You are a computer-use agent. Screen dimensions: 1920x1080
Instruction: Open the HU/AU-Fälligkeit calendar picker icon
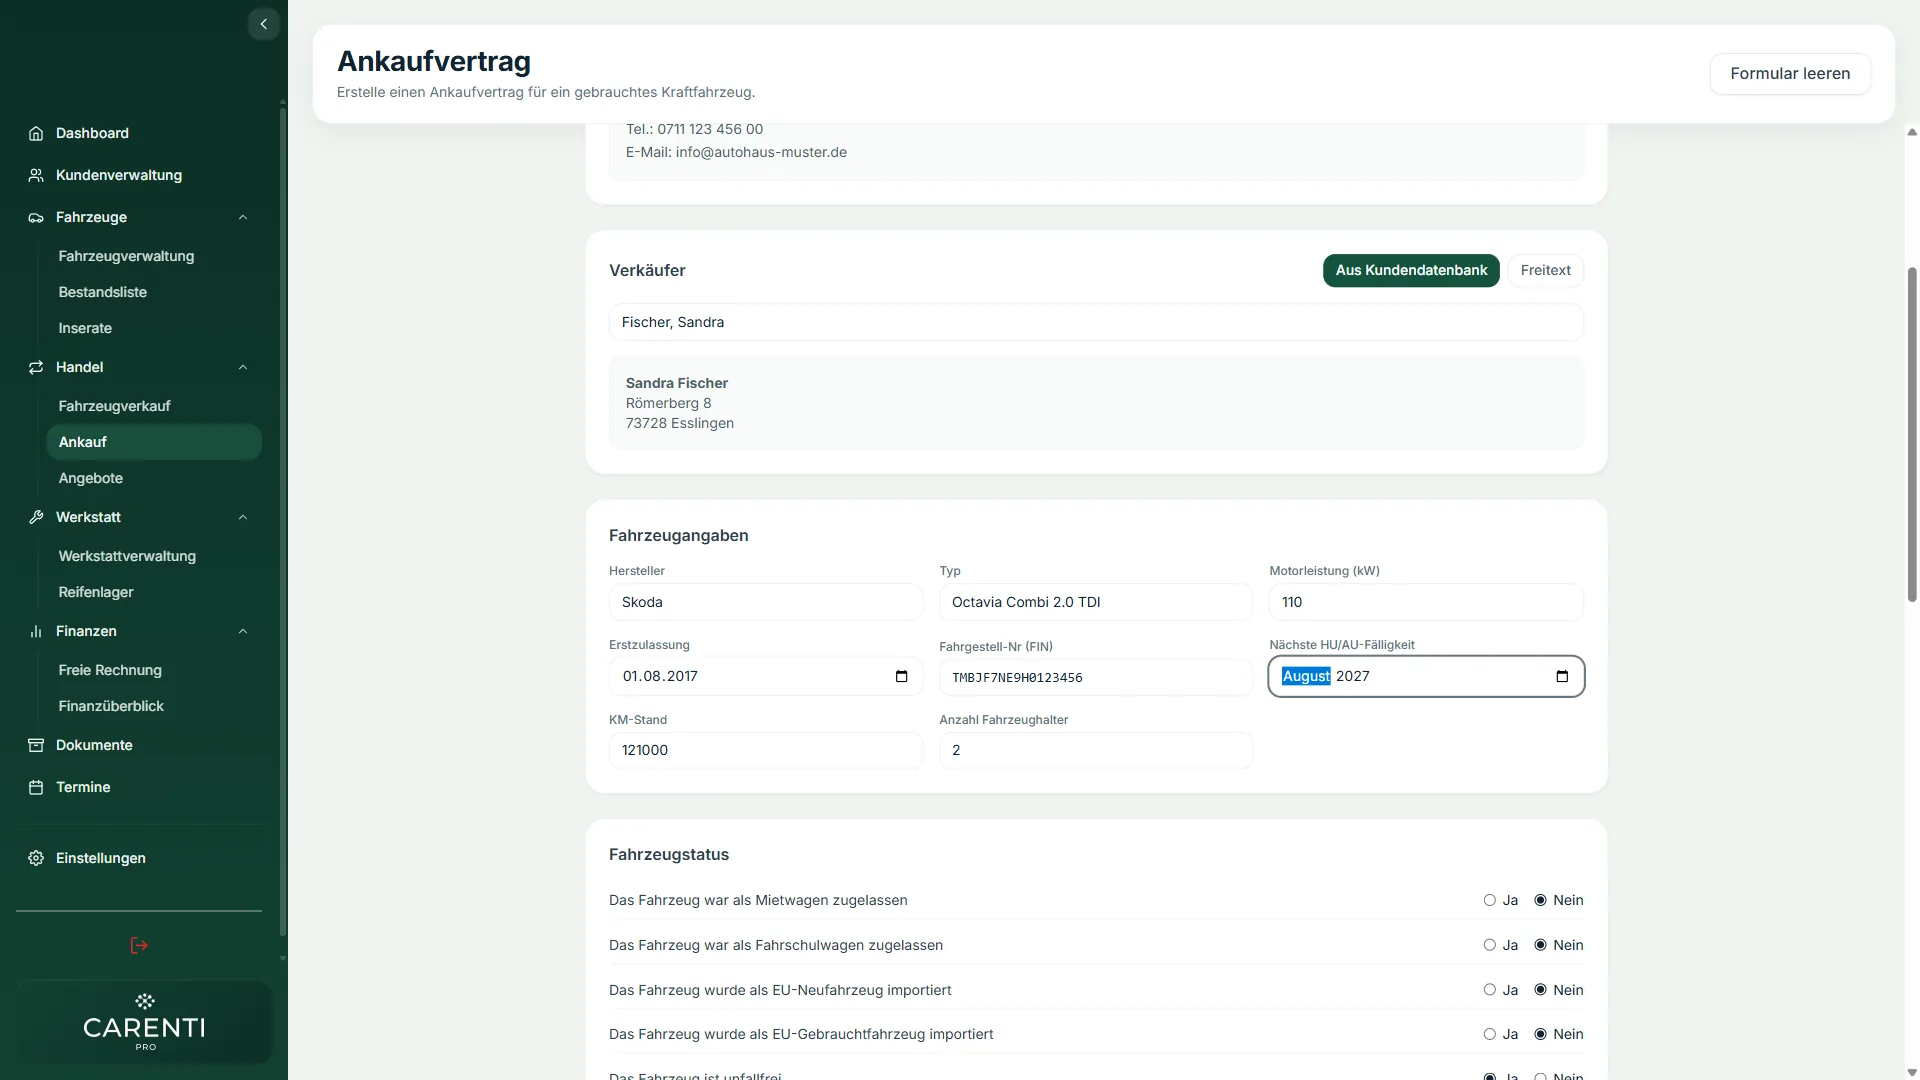[x=1562, y=676]
